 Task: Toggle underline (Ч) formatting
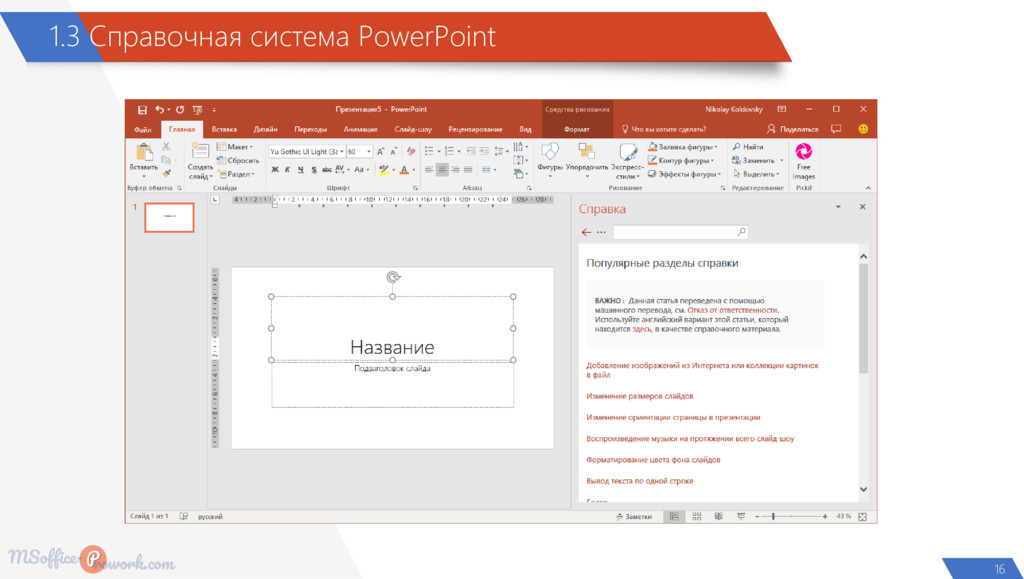[300, 170]
